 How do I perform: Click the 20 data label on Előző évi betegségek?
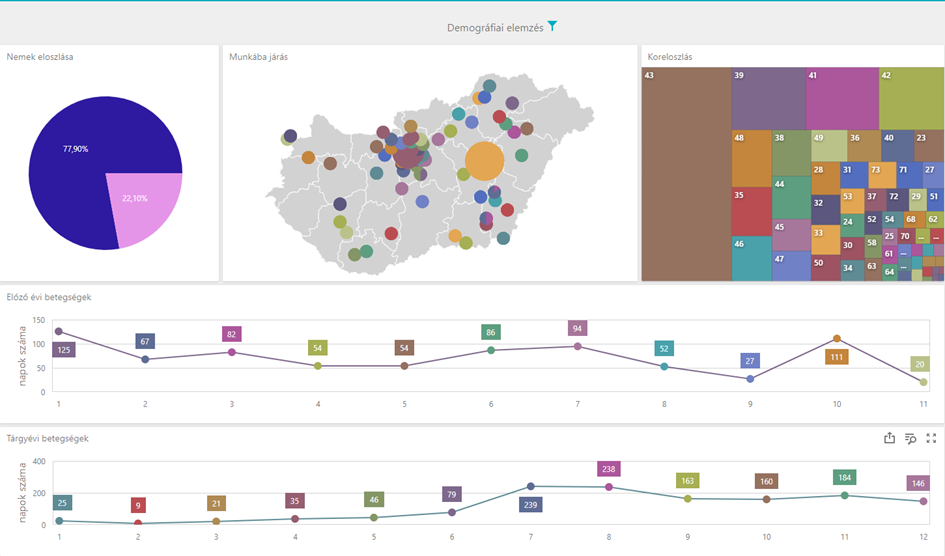point(920,364)
